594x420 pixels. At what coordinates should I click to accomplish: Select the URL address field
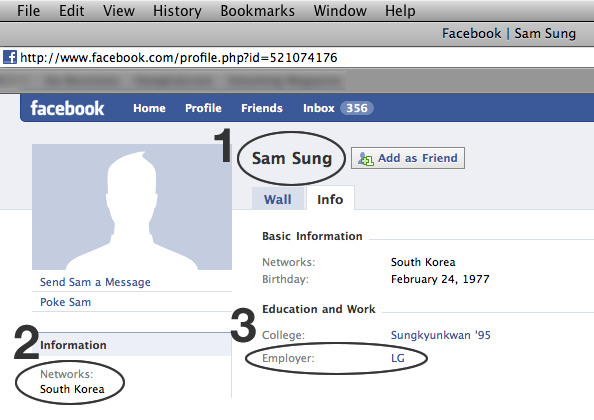point(297,58)
